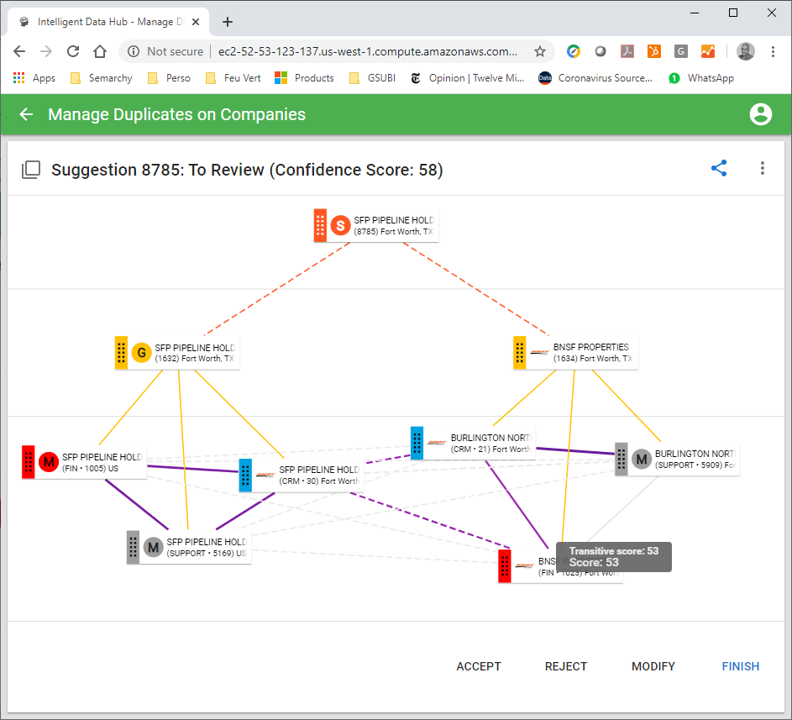
Task: Open the Coronavirus Source bookmark
Action: pyautogui.click(x=596, y=78)
